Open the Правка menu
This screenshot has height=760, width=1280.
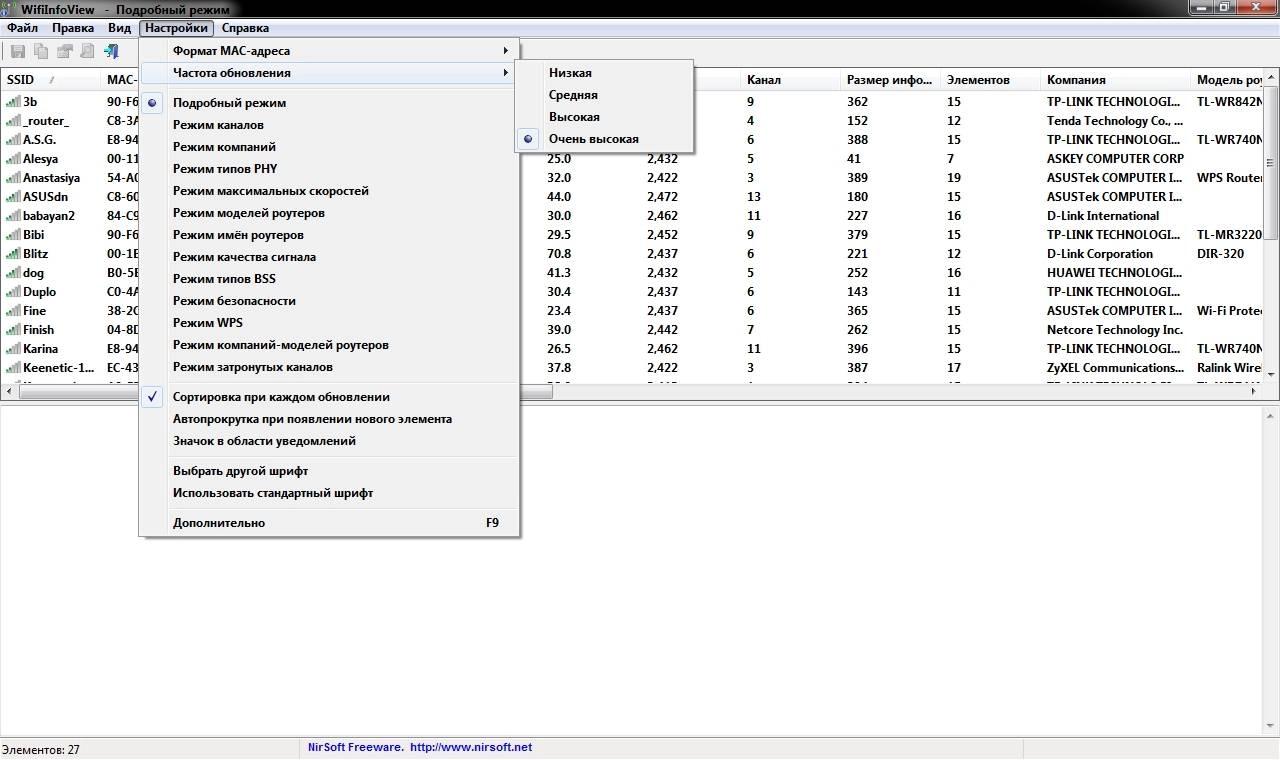pyautogui.click(x=73, y=28)
